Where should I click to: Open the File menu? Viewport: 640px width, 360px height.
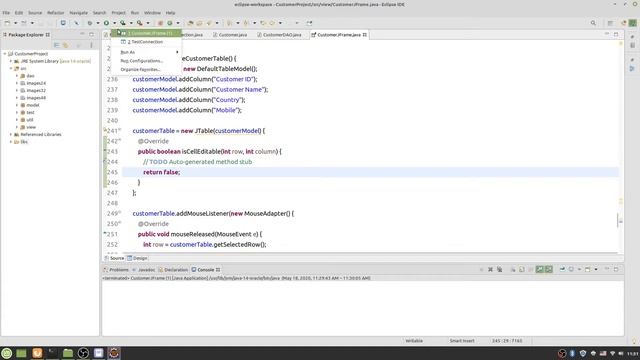click(x=6, y=13)
